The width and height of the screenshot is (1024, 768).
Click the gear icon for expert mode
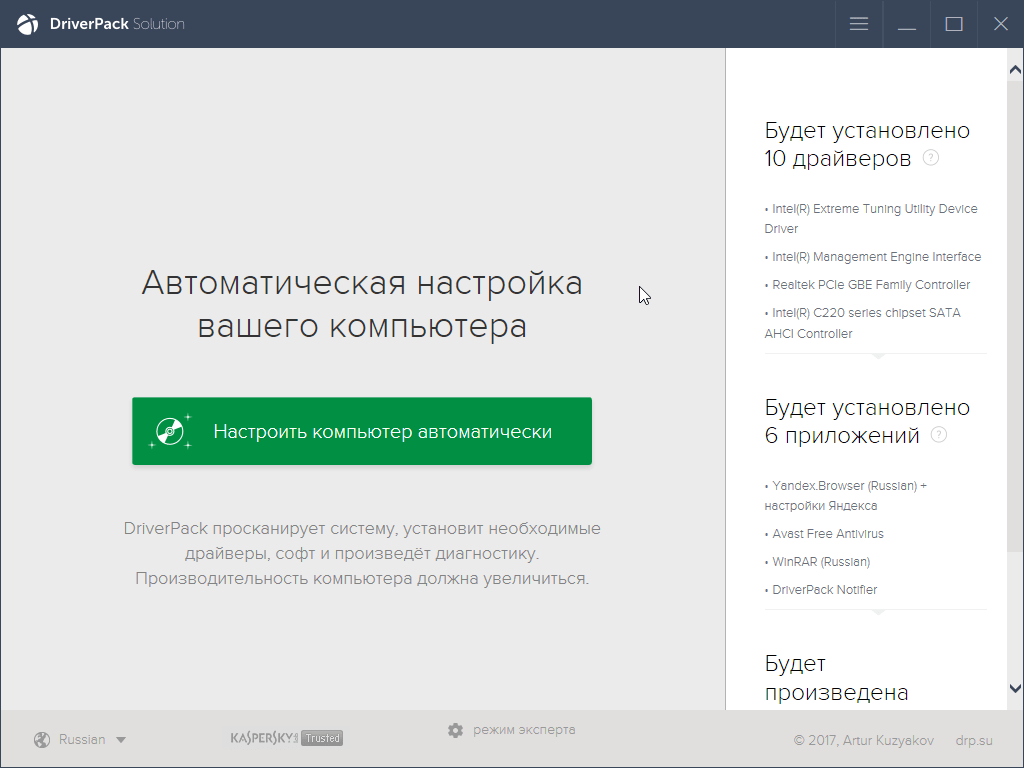tap(455, 730)
